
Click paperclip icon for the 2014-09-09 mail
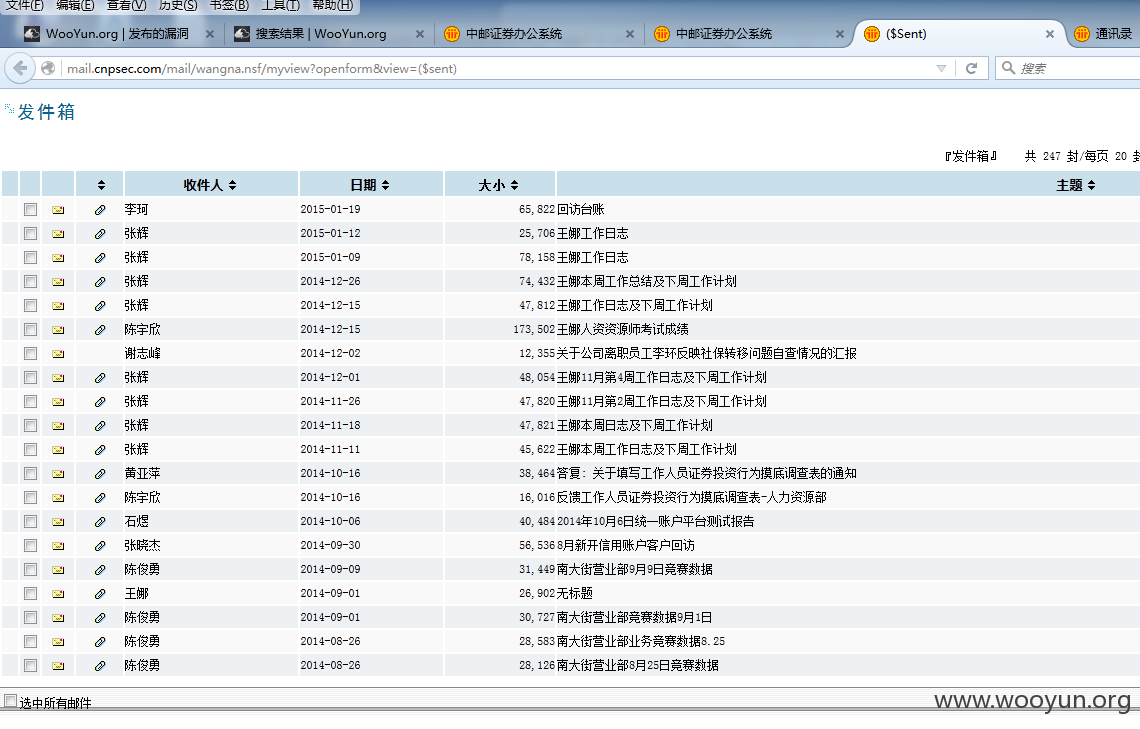(x=100, y=570)
